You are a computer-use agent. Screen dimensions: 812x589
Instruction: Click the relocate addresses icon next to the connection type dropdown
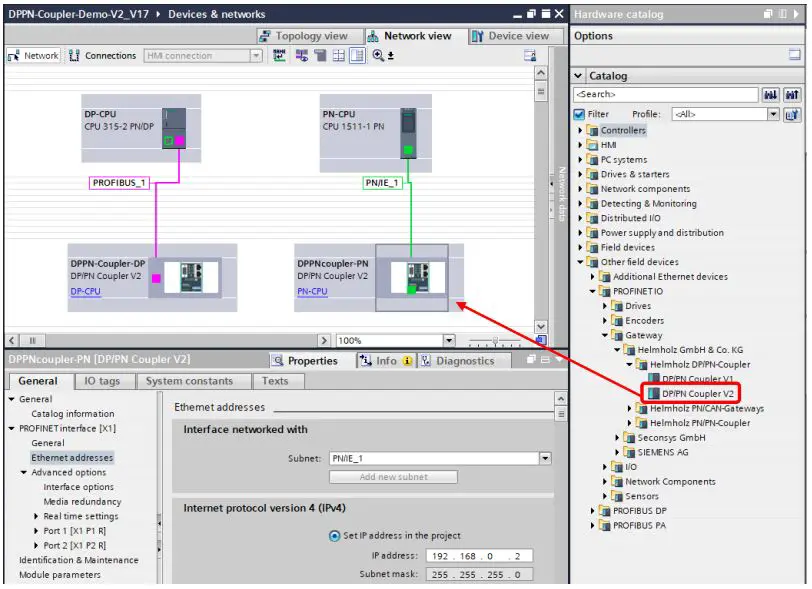[279, 55]
